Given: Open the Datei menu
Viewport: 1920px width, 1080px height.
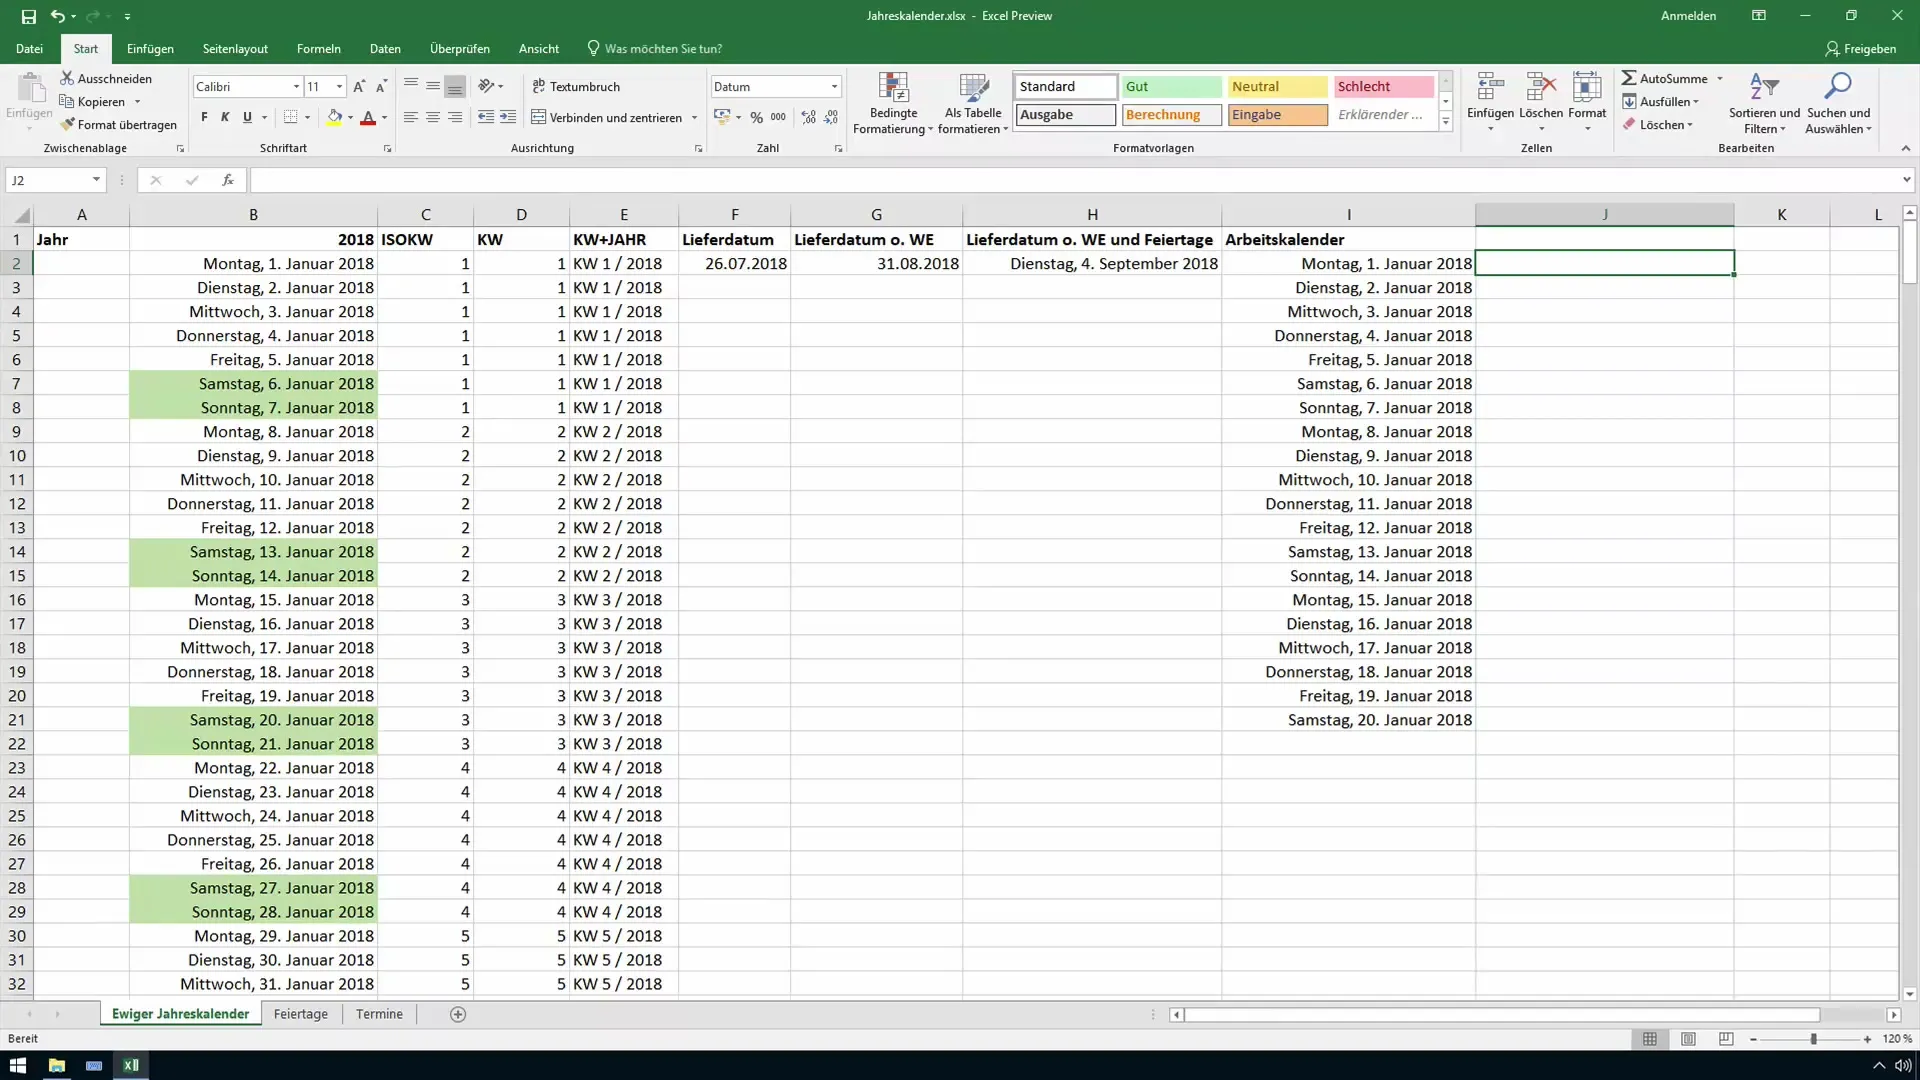Looking at the screenshot, I should (x=29, y=48).
